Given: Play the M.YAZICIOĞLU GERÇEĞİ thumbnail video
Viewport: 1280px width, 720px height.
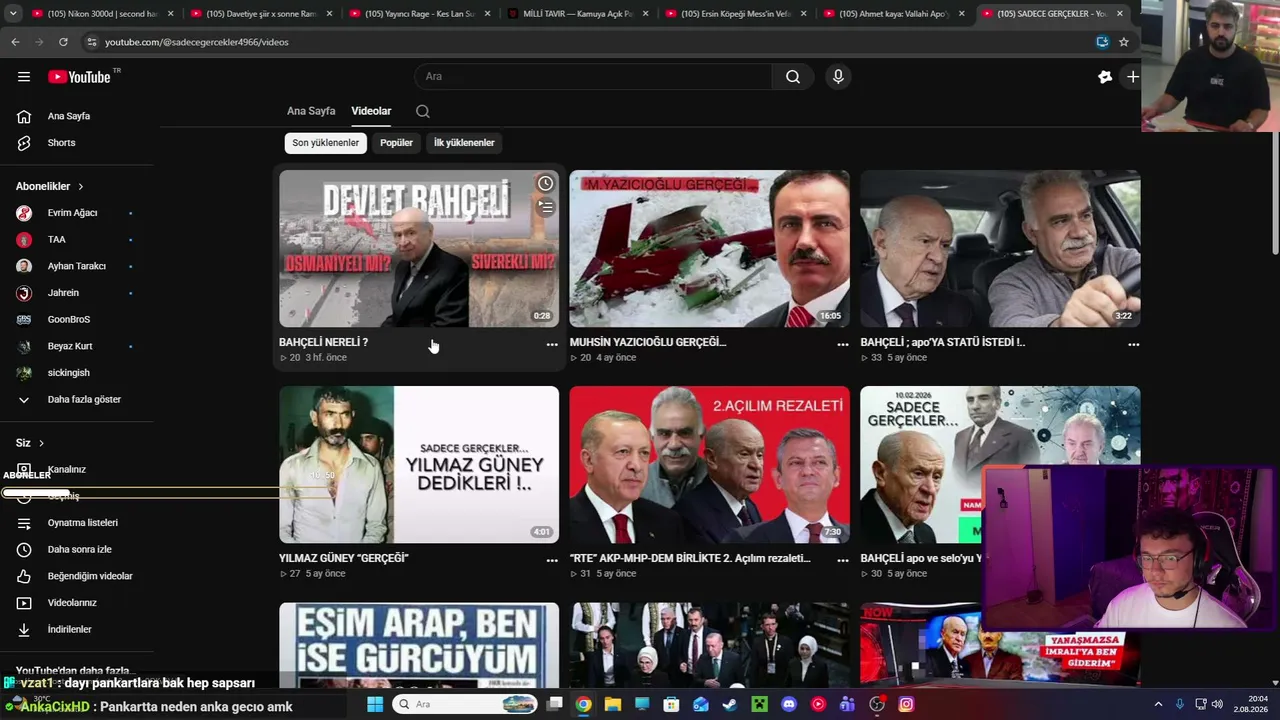Looking at the screenshot, I should click(x=710, y=249).
